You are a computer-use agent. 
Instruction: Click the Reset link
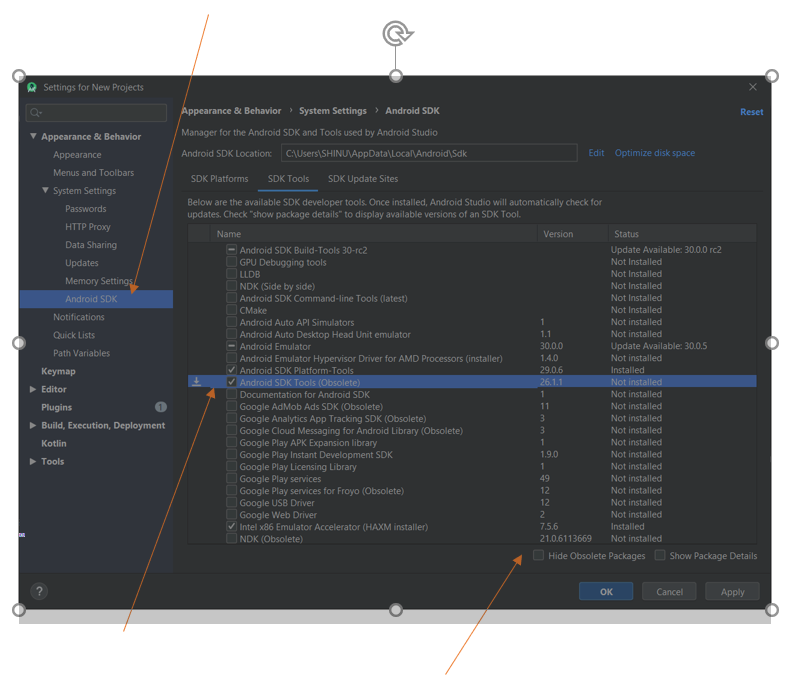coord(751,112)
